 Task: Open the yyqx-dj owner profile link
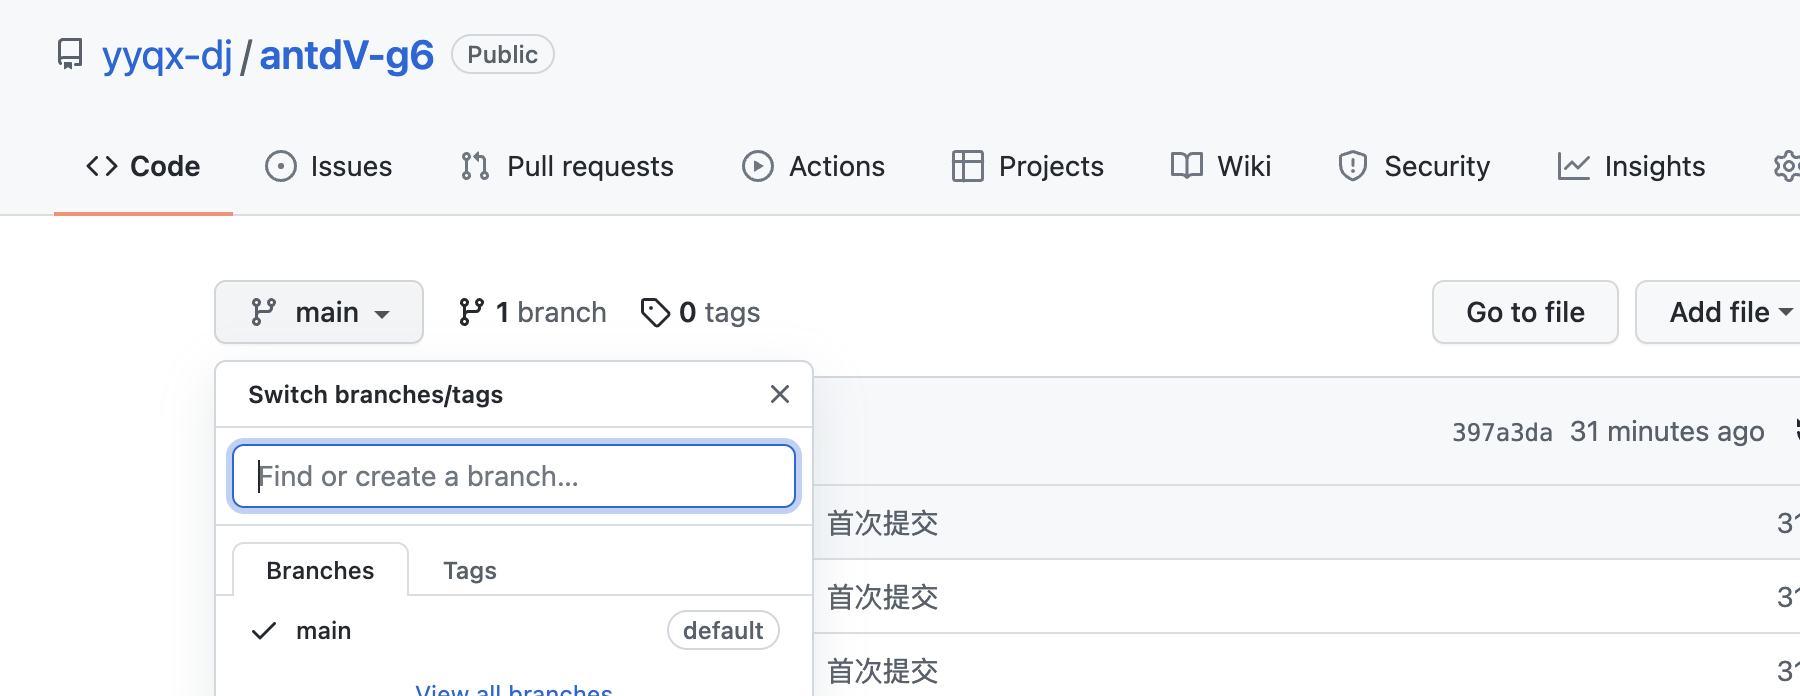click(167, 55)
